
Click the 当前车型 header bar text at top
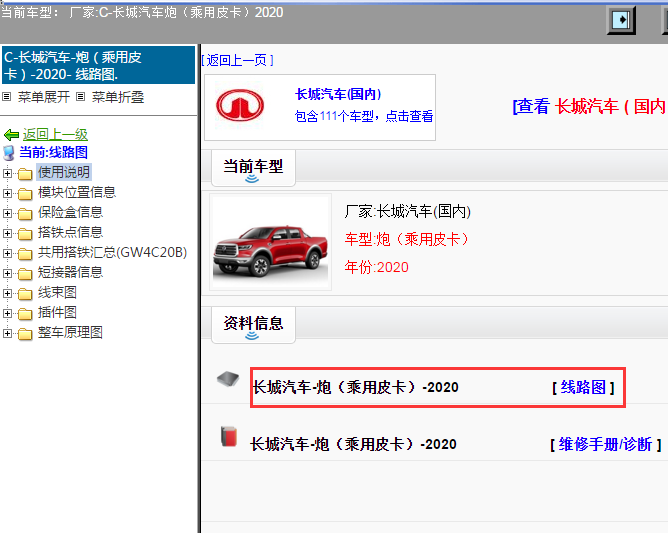pyautogui.click(x=142, y=12)
